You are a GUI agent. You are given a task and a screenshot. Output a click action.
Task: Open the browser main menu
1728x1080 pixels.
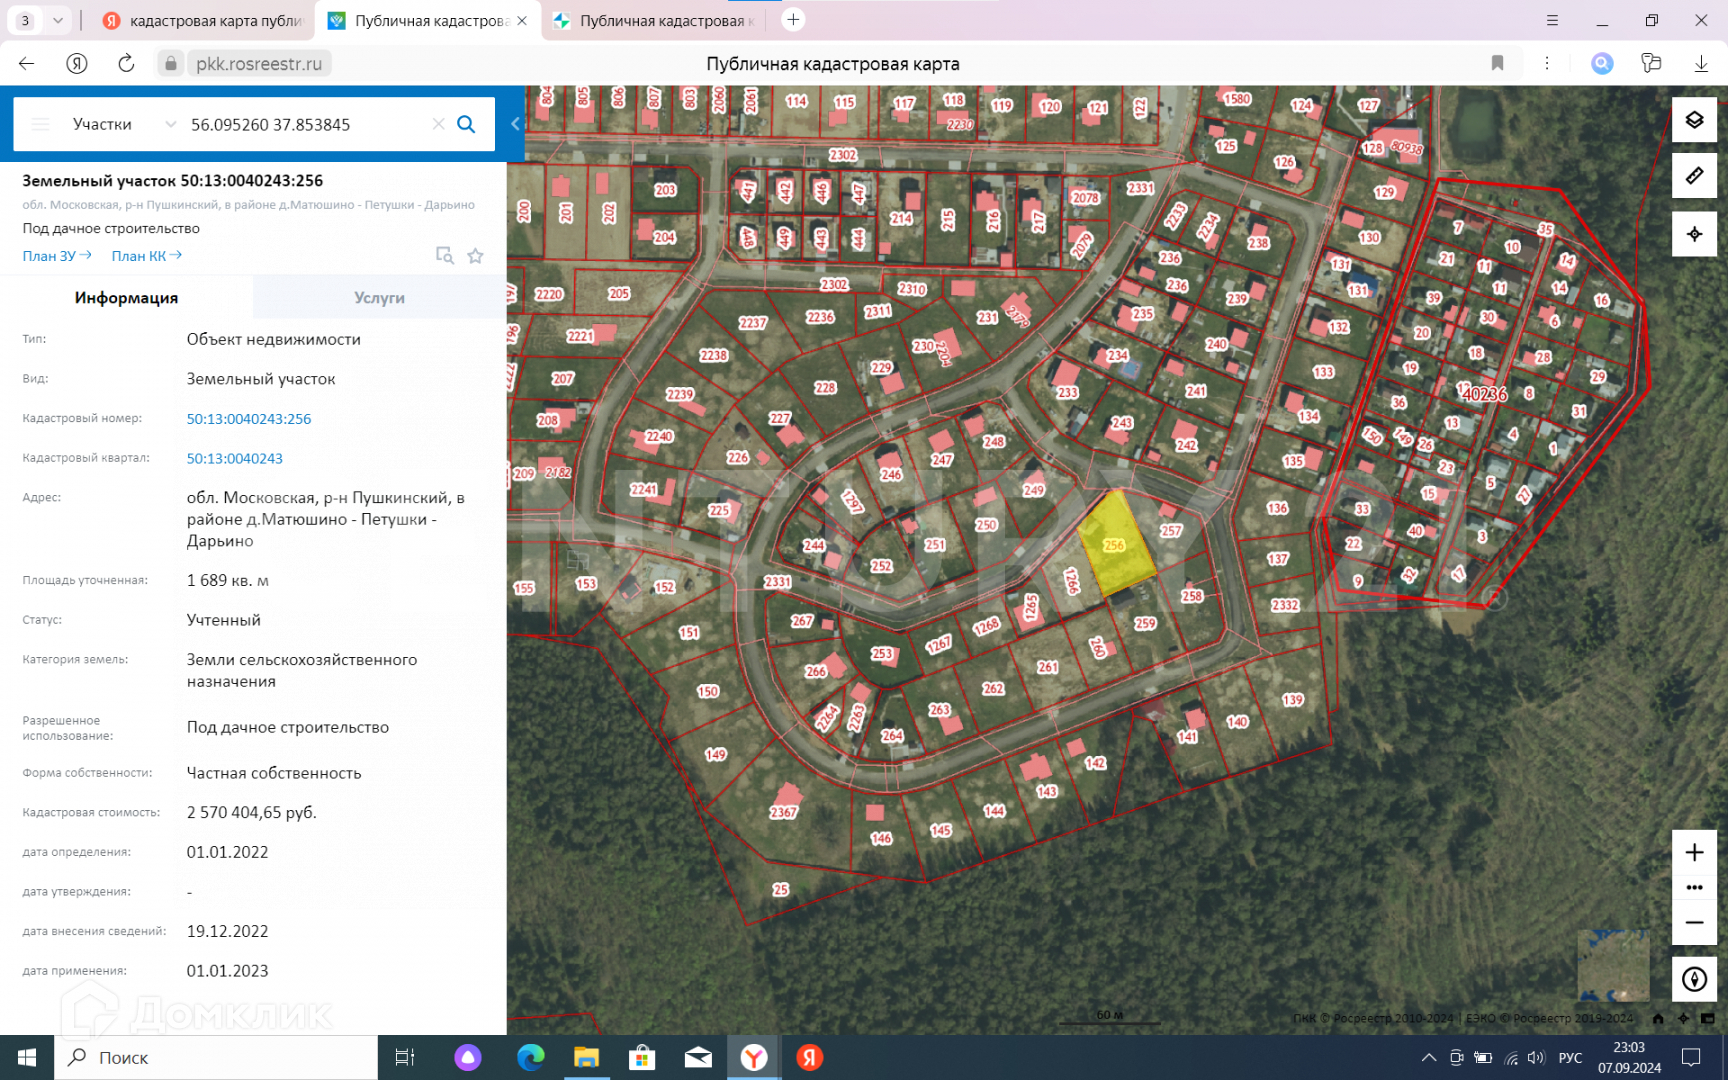[x=1552, y=20]
